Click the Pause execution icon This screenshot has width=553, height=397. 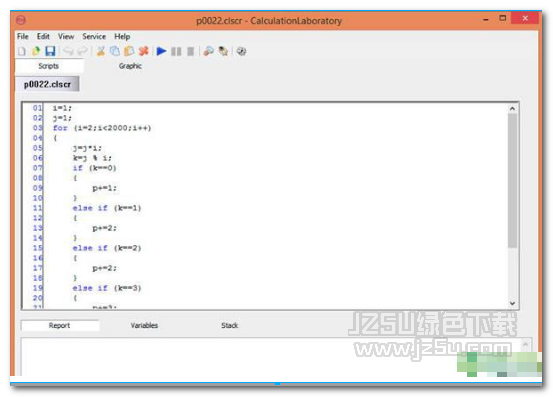click(176, 52)
